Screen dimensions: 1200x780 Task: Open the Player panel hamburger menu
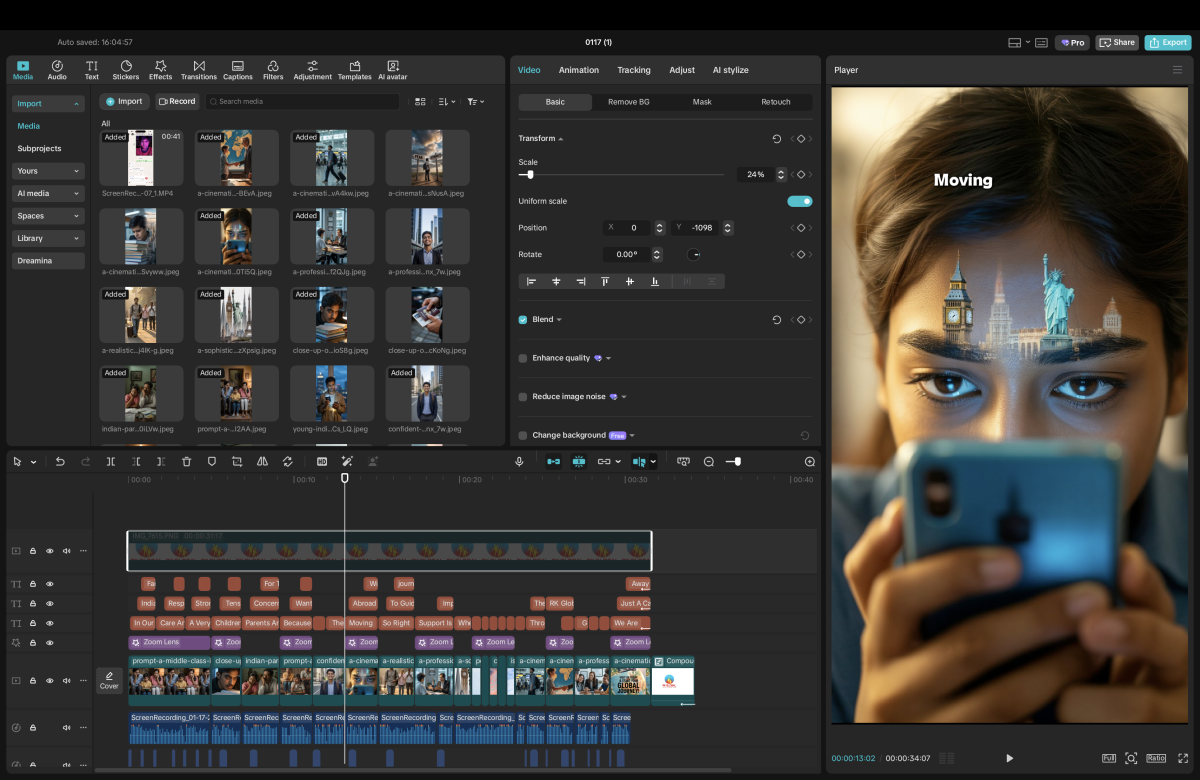1177,70
